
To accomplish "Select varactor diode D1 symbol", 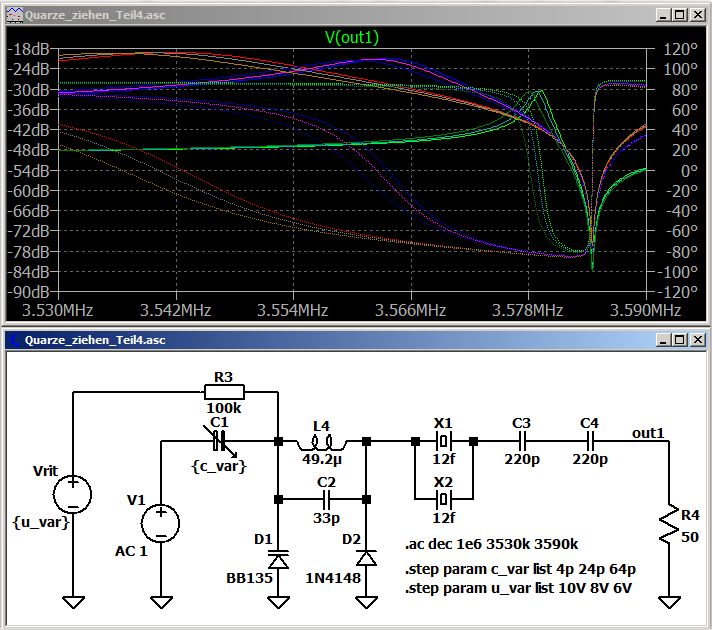I will point(278,560).
